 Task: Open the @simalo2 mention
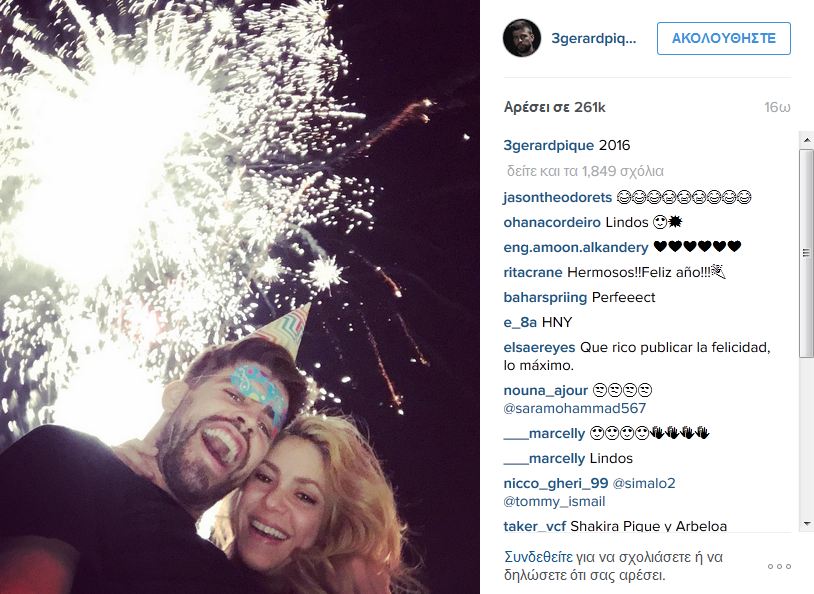point(644,483)
